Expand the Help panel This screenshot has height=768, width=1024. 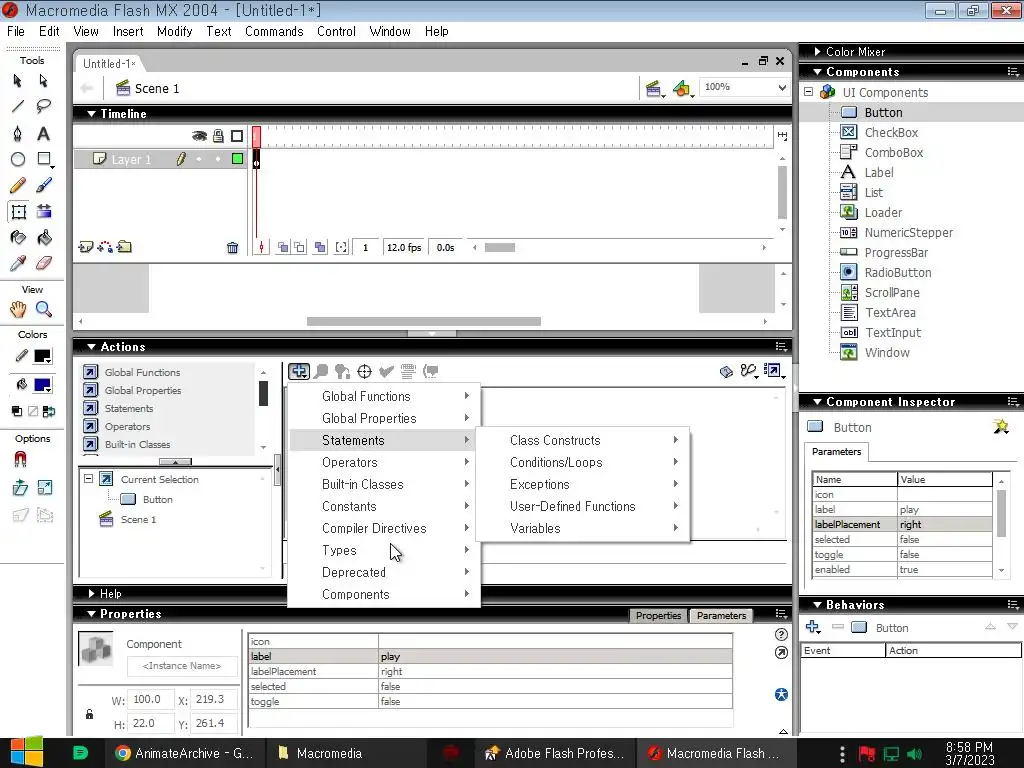[91, 594]
